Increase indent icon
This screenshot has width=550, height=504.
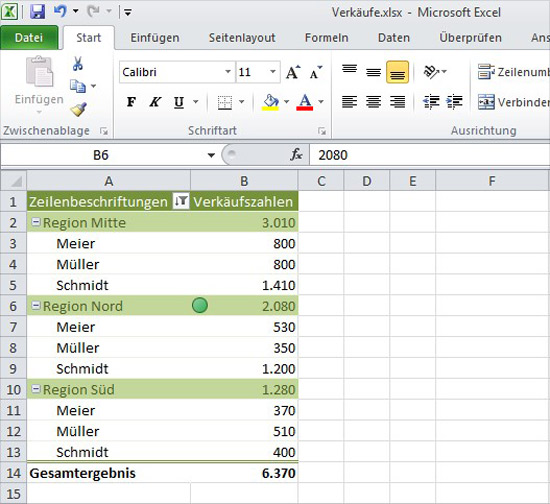click(x=454, y=102)
